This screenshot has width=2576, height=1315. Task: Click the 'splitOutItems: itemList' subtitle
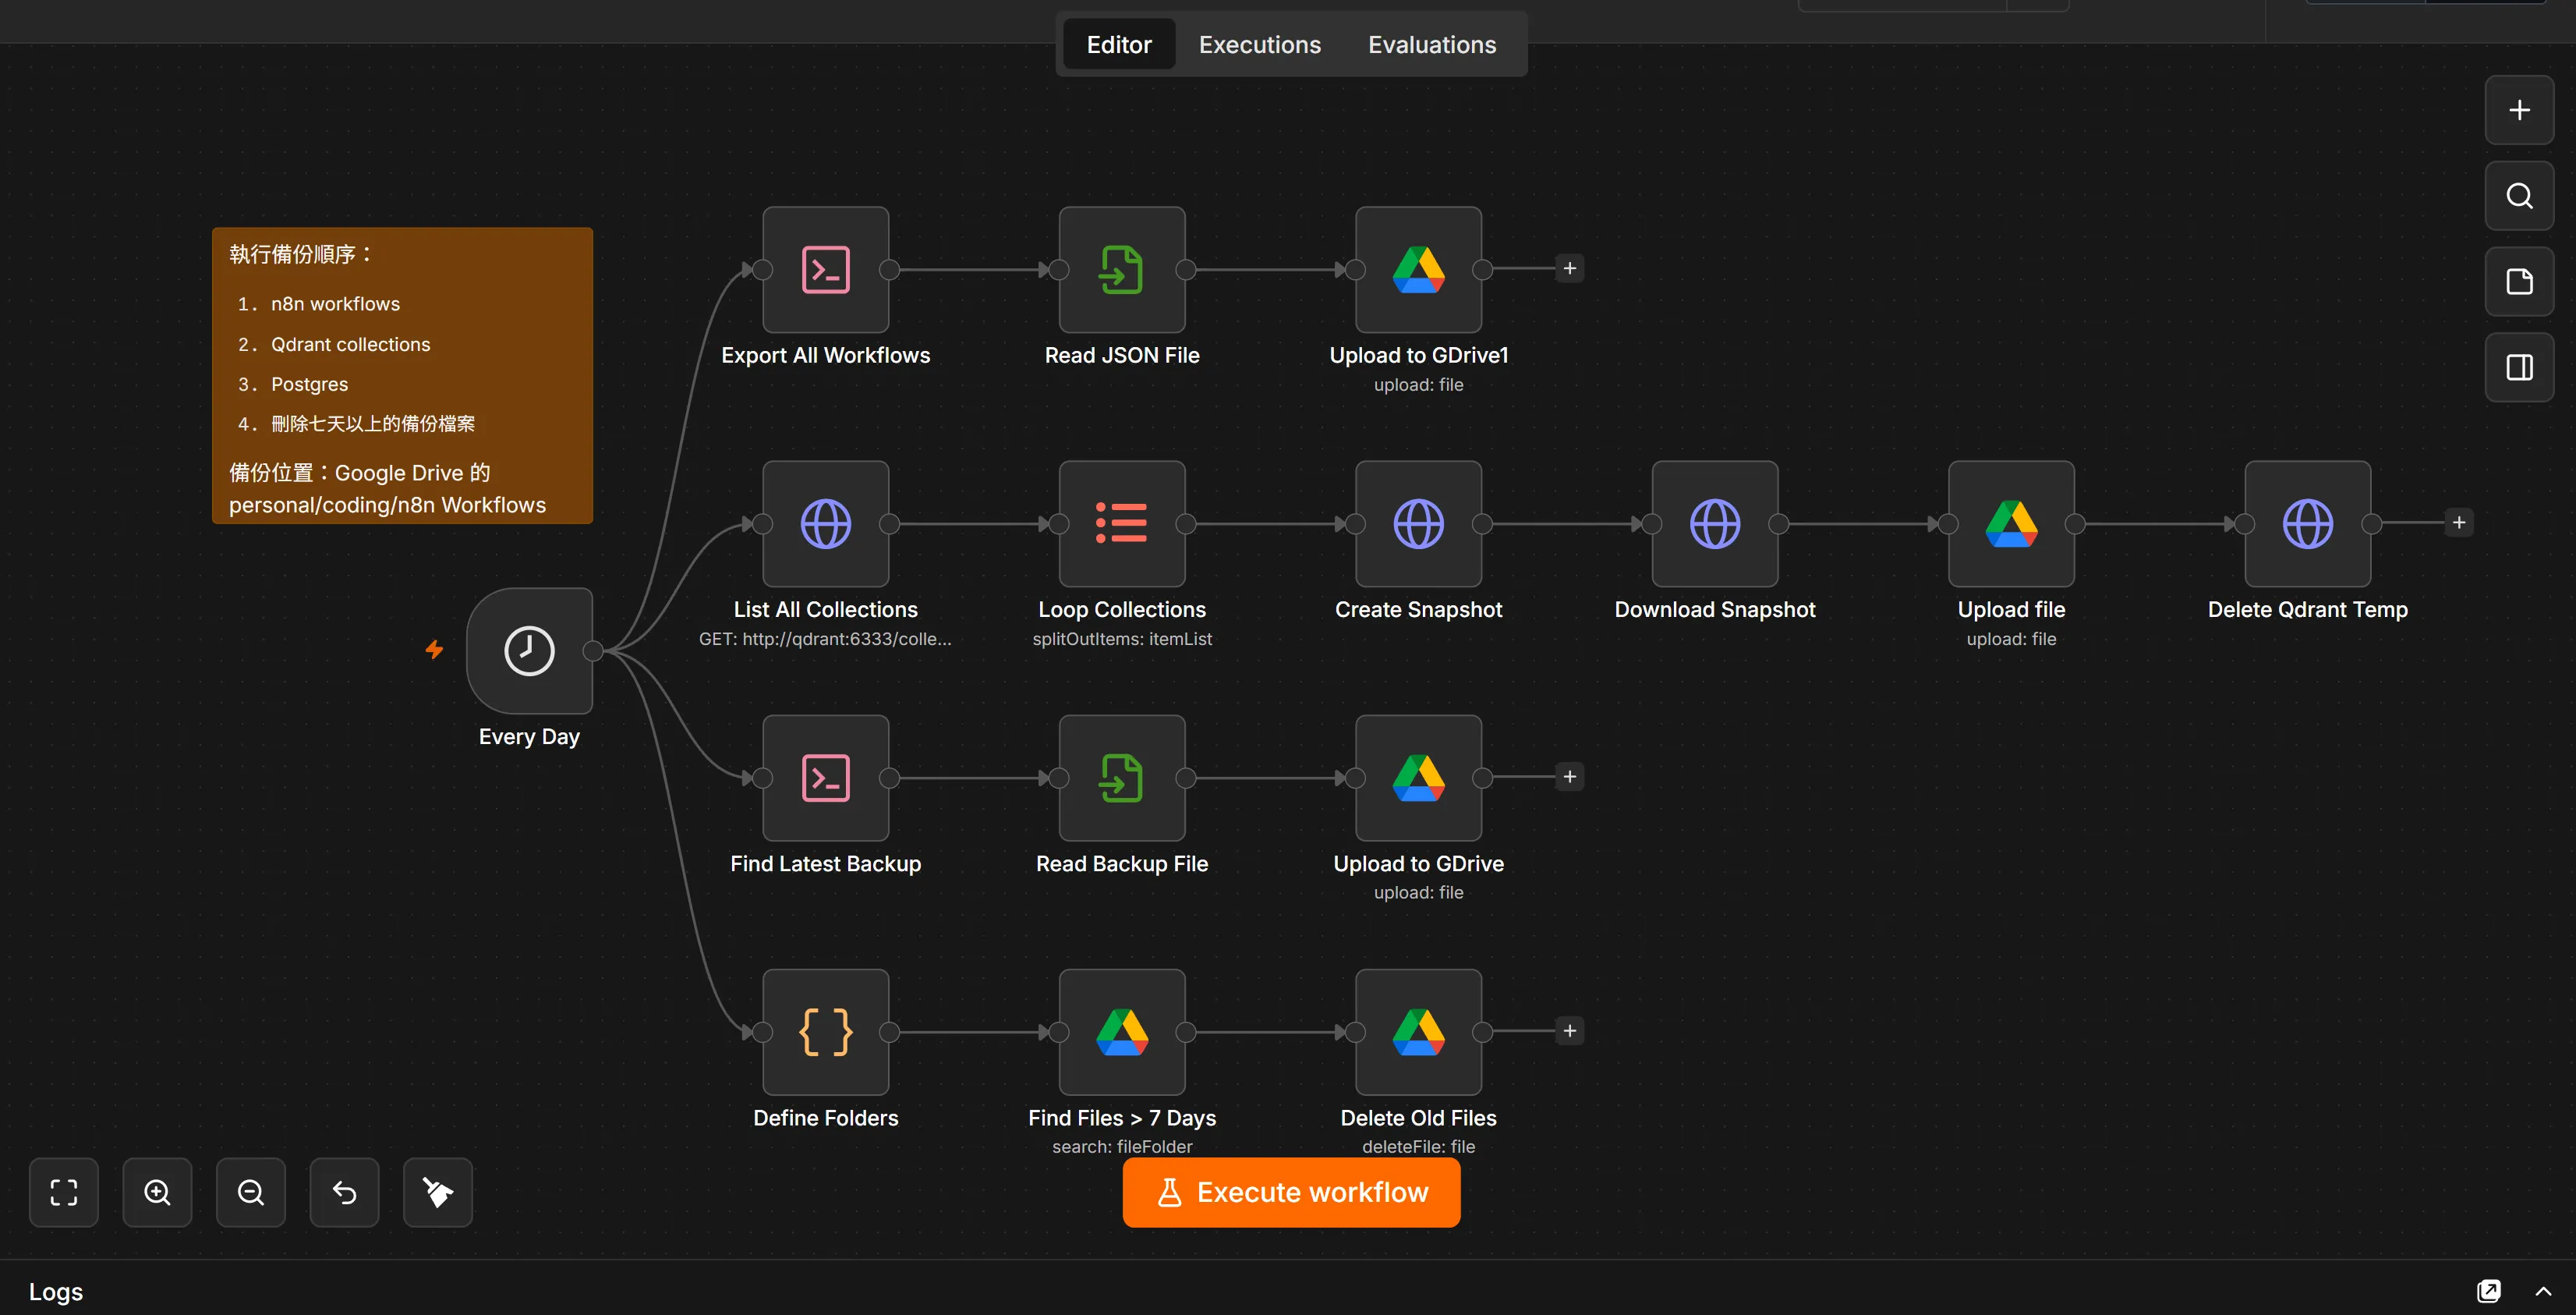1122,639
